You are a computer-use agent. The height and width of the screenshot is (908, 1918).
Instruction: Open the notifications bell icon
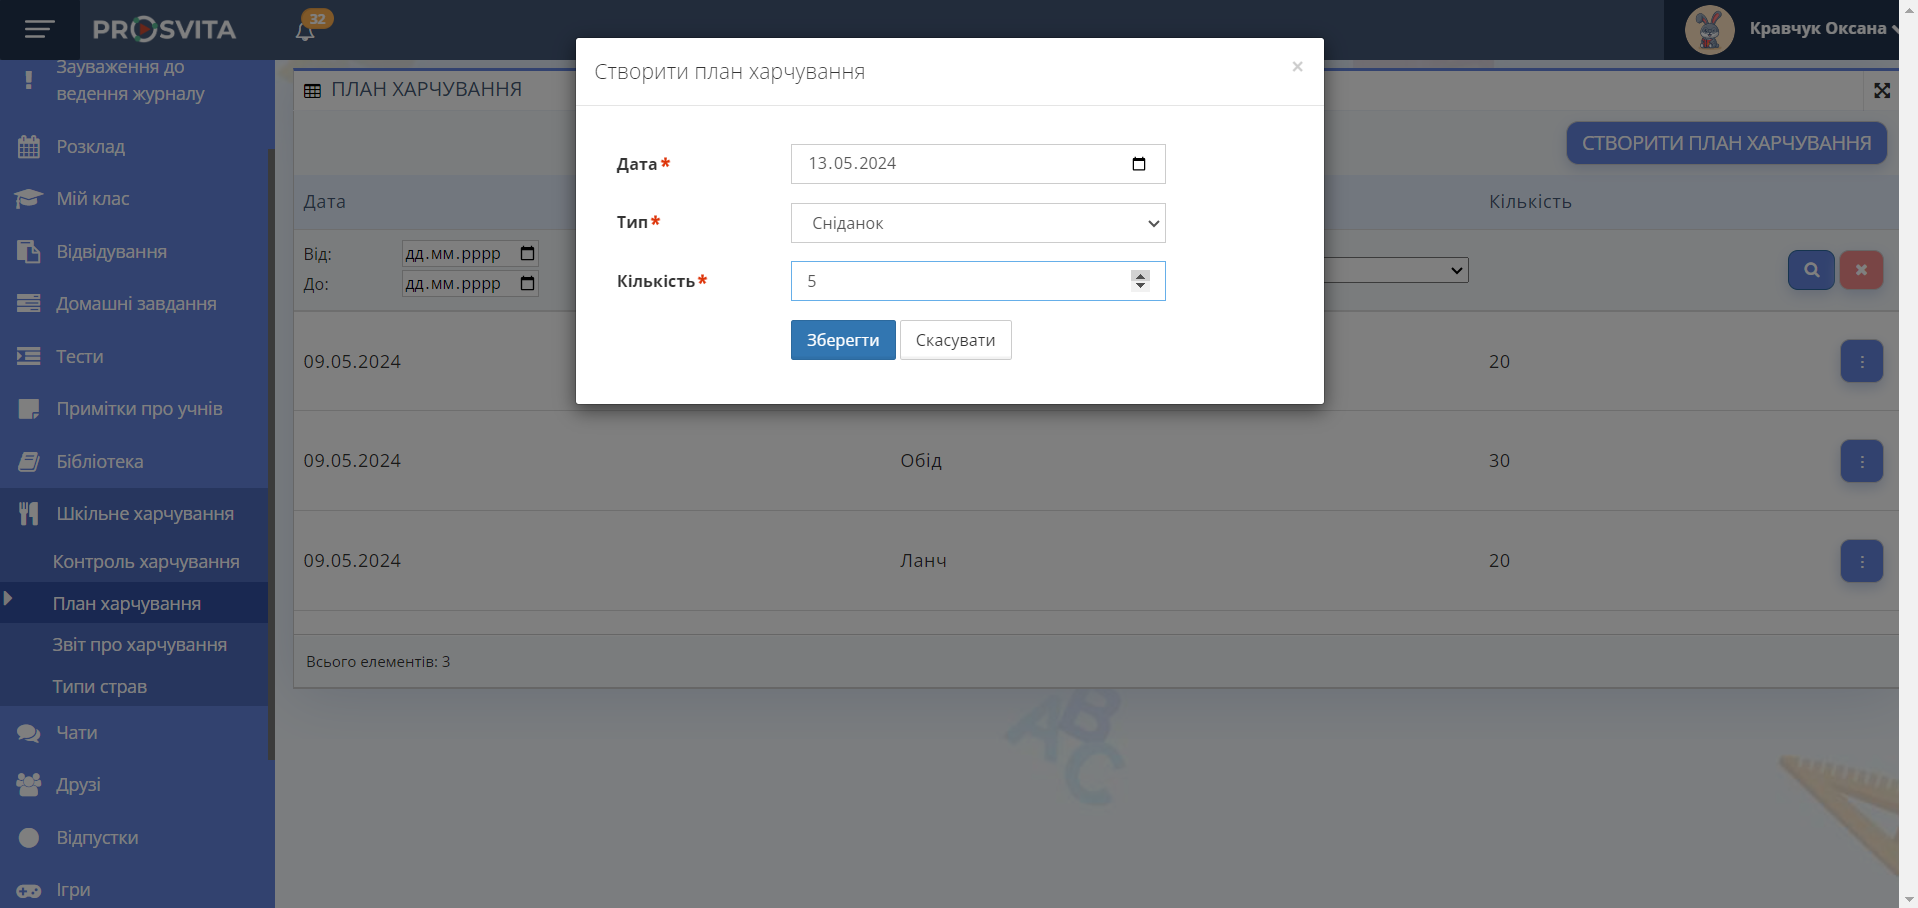click(305, 31)
